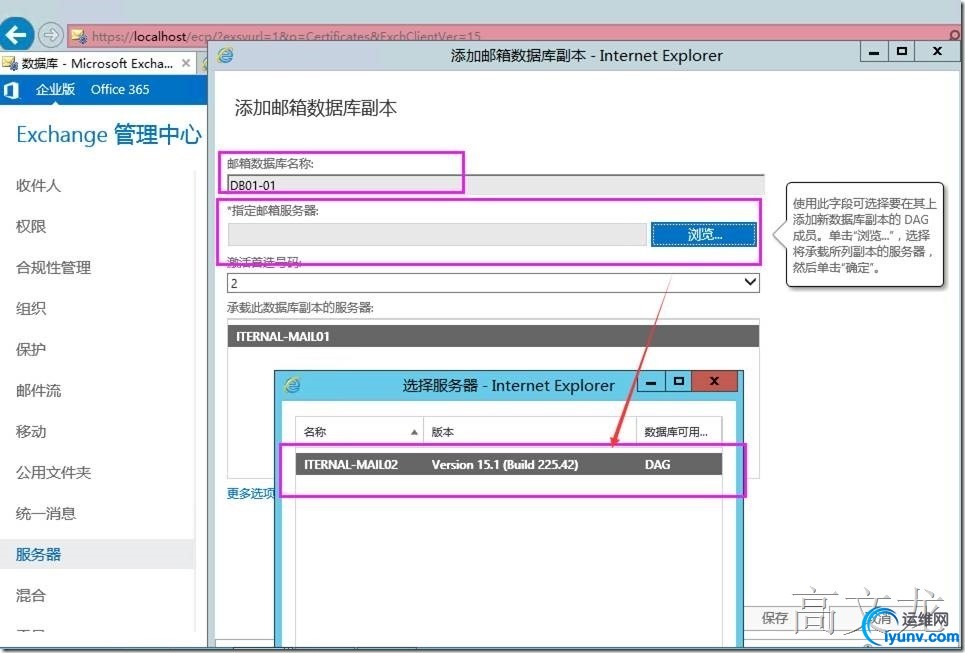Click the Office logo icon in Exchange header
This screenshot has width=965, height=653.
click(x=11, y=90)
